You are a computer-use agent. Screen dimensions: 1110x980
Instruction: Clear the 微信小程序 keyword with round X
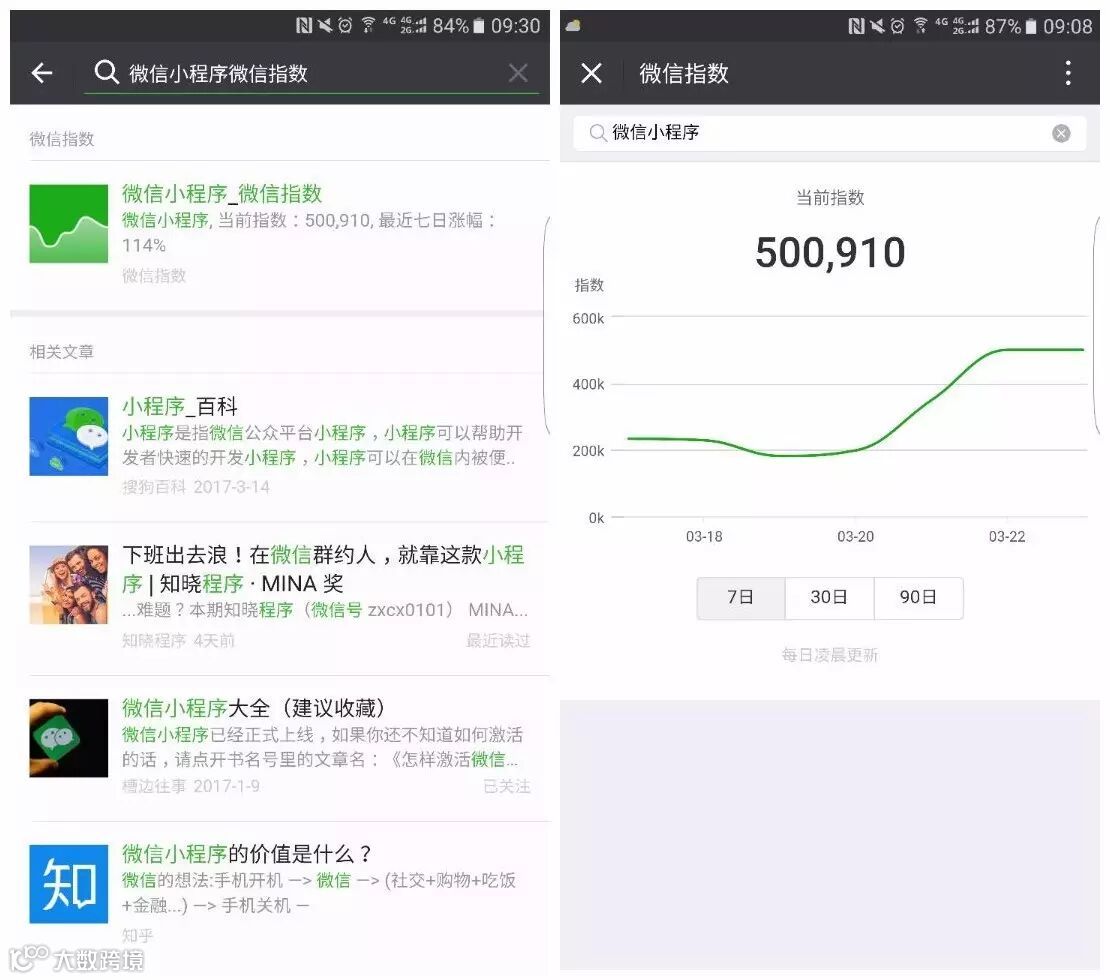tap(1061, 133)
